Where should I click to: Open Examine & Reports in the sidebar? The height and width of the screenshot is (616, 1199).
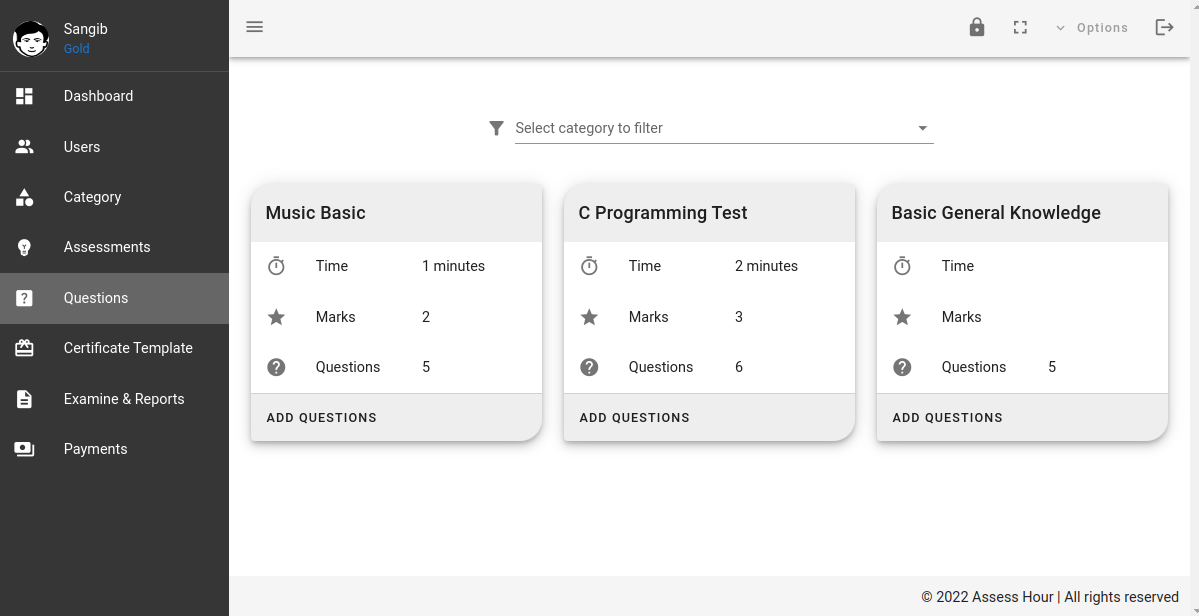tap(115, 399)
